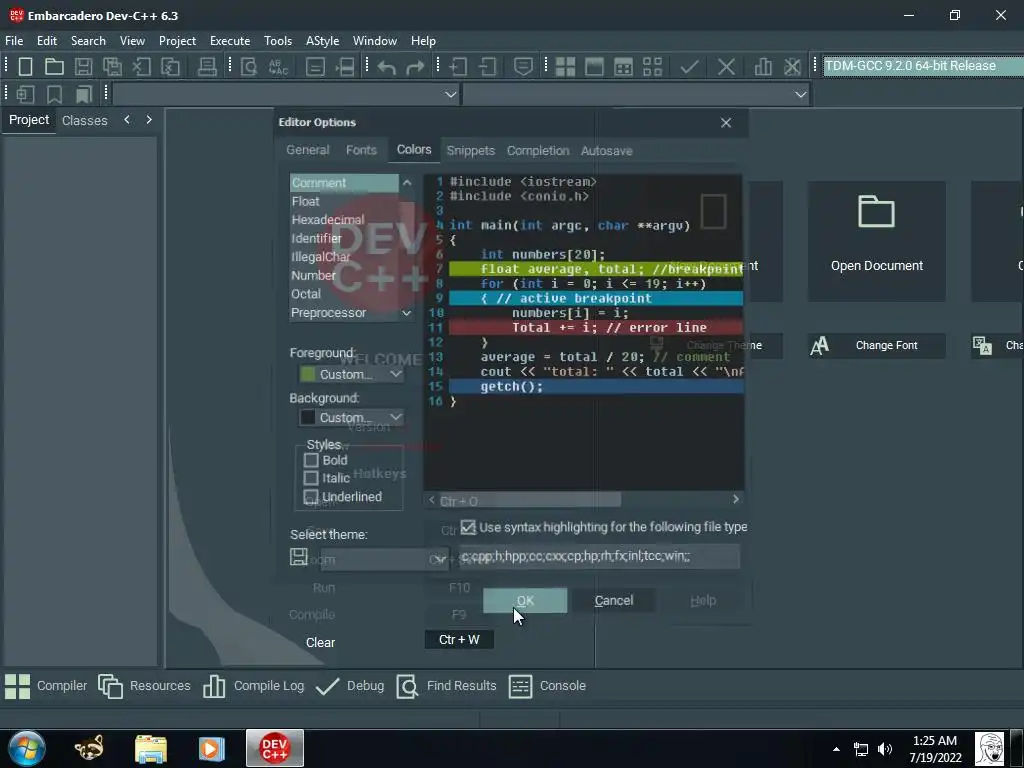Click the Delete profiling information icon
Screen dimensions: 1024x768
[x=792, y=67]
